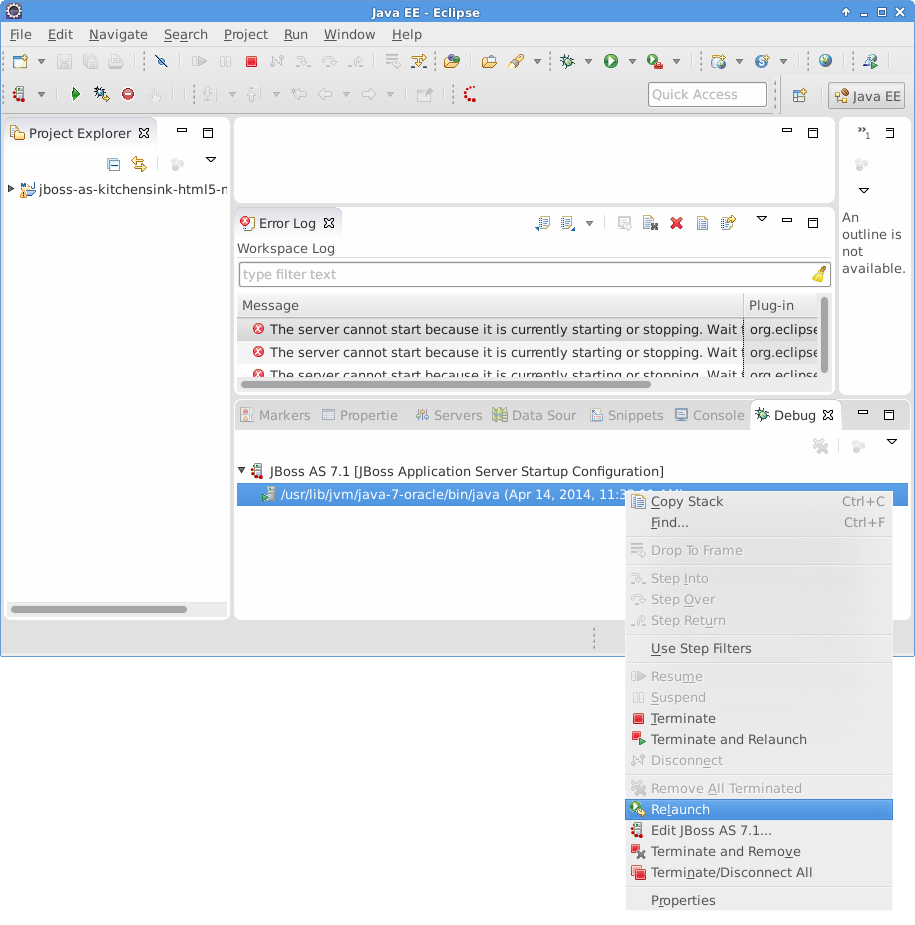915x925 pixels.
Task: Open Error Log view menu triangle
Action: [762, 219]
